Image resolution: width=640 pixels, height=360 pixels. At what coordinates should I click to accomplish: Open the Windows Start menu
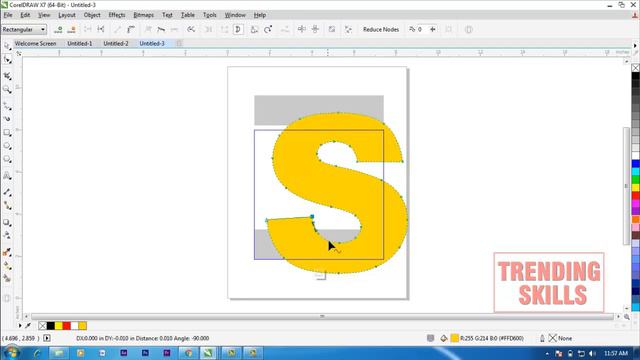pos(11,352)
